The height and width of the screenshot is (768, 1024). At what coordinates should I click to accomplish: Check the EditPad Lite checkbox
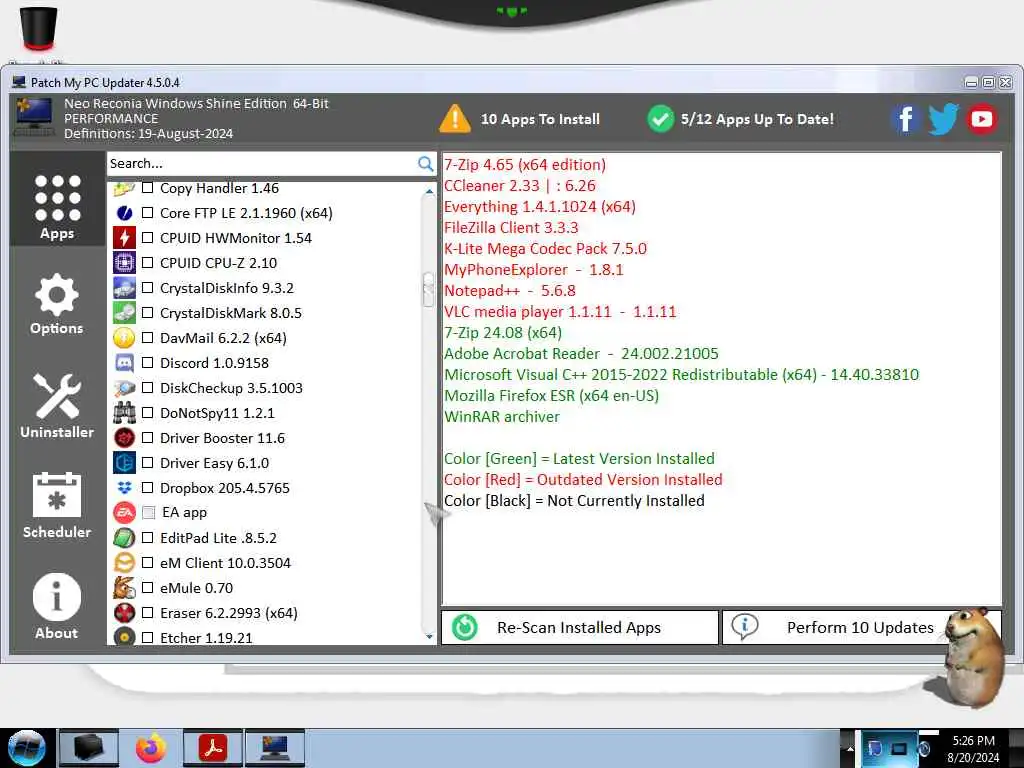coord(148,537)
